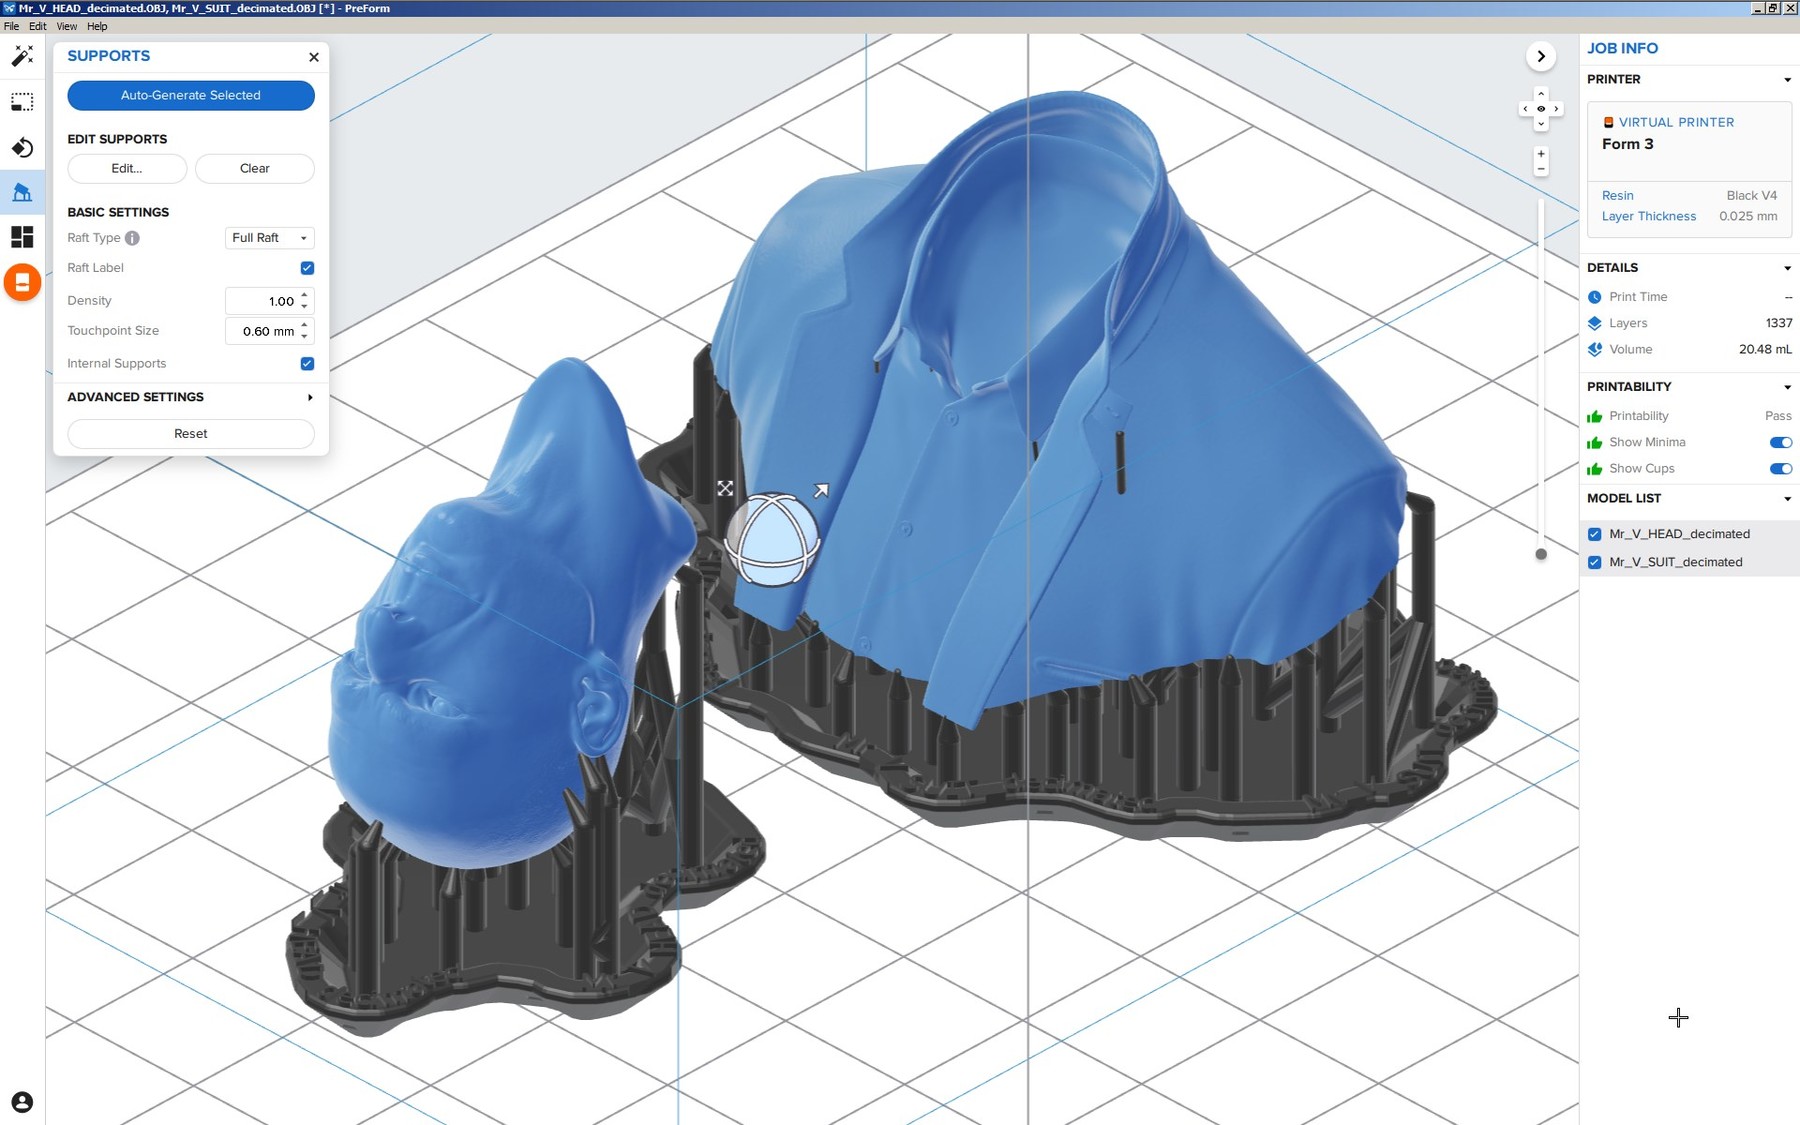This screenshot has height=1125, width=1800.
Task: Select the One-Click Print magic wand tool
Action: pos(22,57)
